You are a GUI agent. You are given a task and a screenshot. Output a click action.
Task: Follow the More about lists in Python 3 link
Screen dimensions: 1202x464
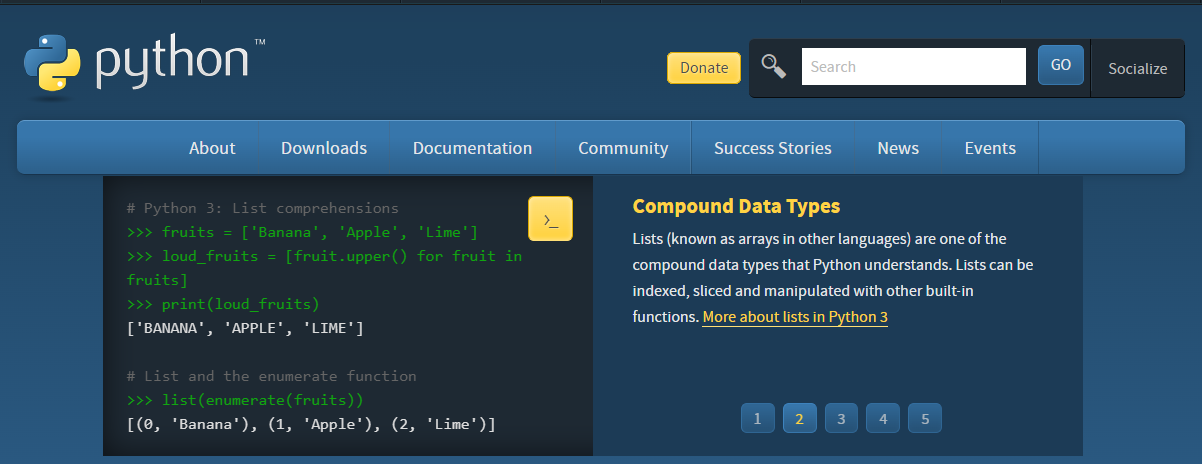click(795, 317)
